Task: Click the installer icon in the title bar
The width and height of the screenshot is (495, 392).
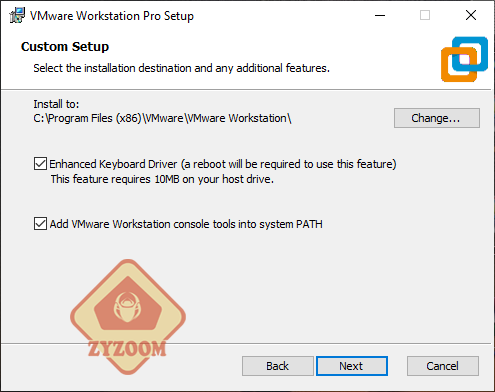Action: coord(17,15)
